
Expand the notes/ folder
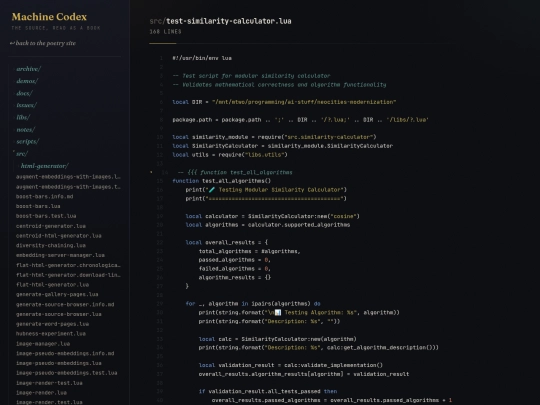click(x=25, y=129)
